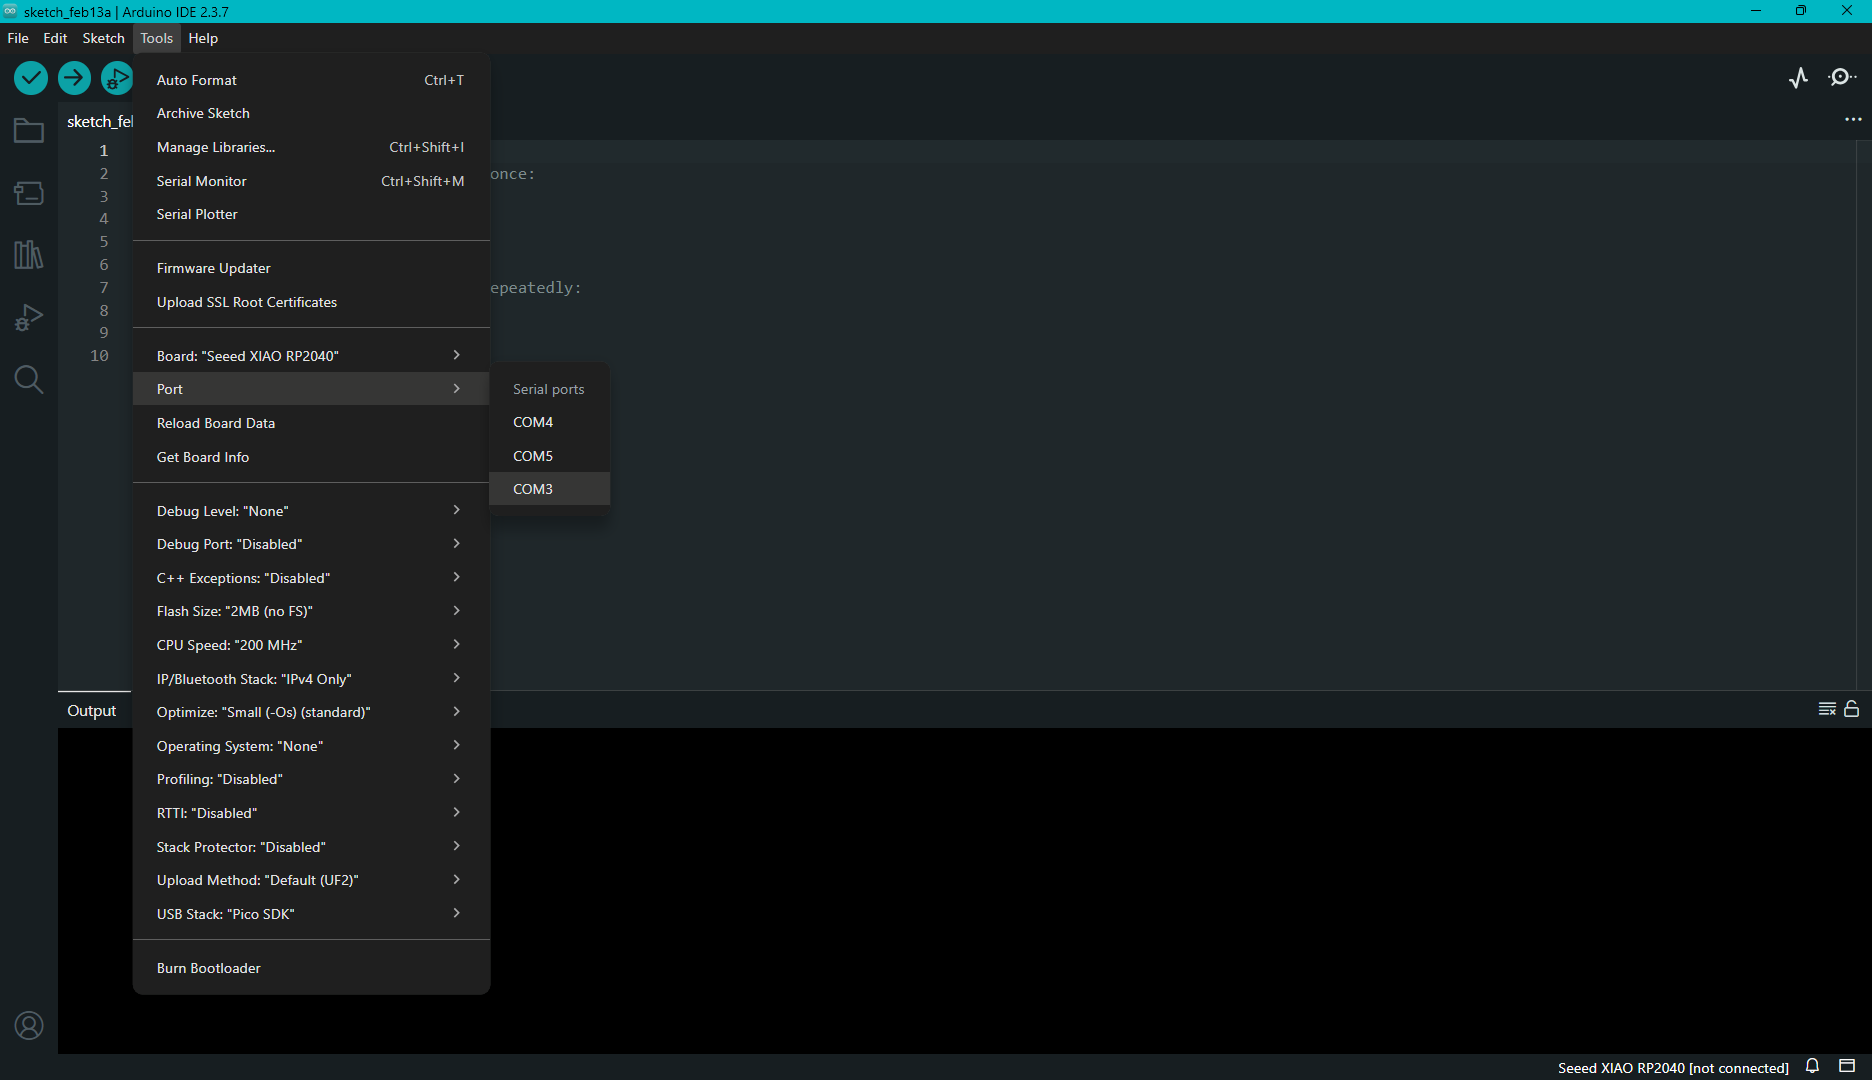The height and width of the screenshot is (1080, 1872).
Task: Open the Sketchbook folder sidebar icon
Action: (29, 131)
